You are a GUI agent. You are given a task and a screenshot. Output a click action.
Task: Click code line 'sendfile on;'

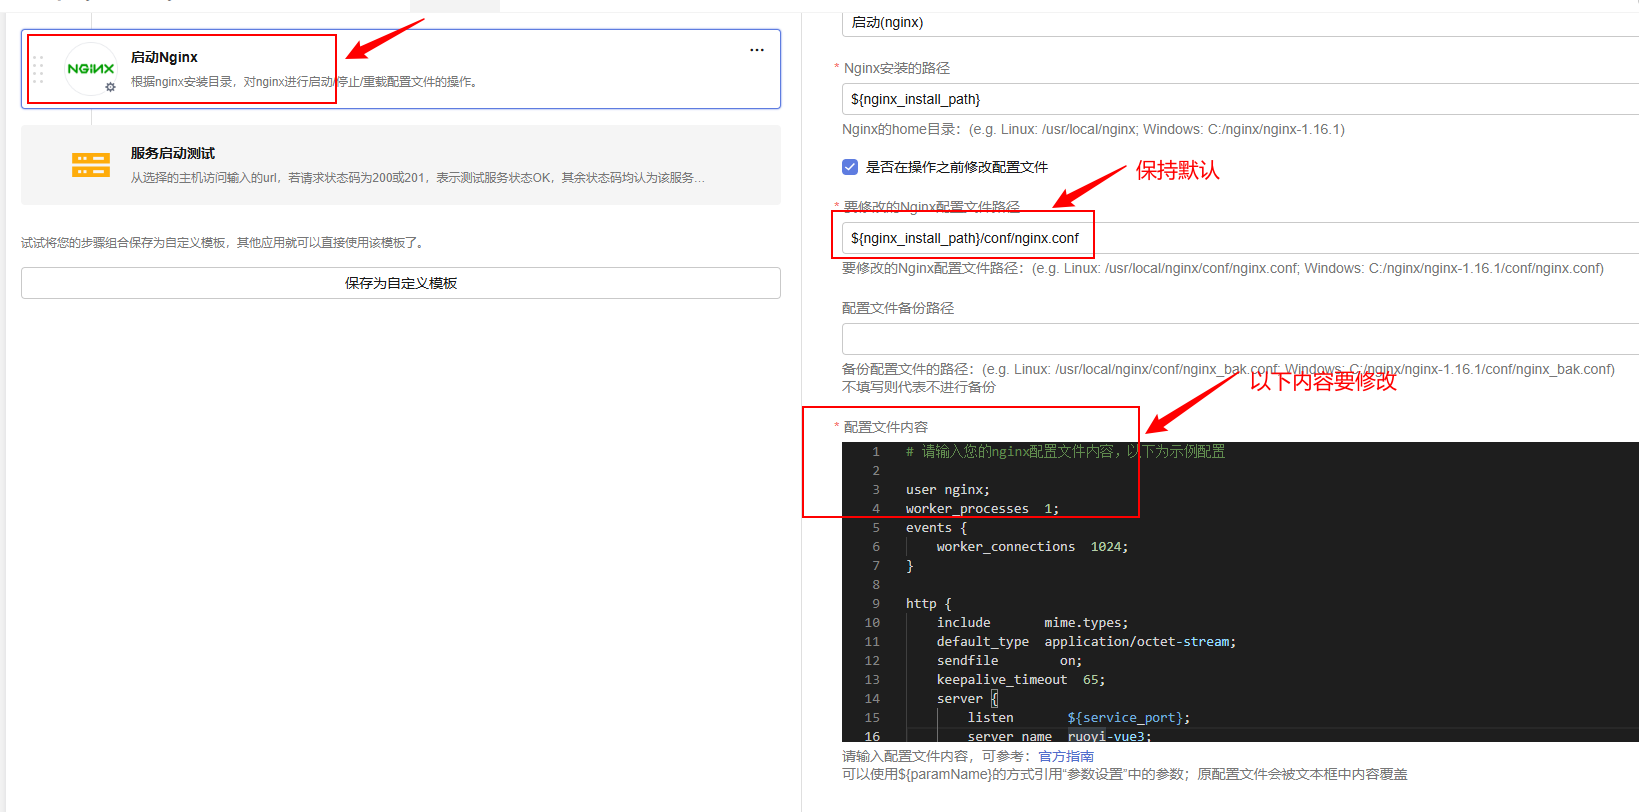(x=1009, y=661)
